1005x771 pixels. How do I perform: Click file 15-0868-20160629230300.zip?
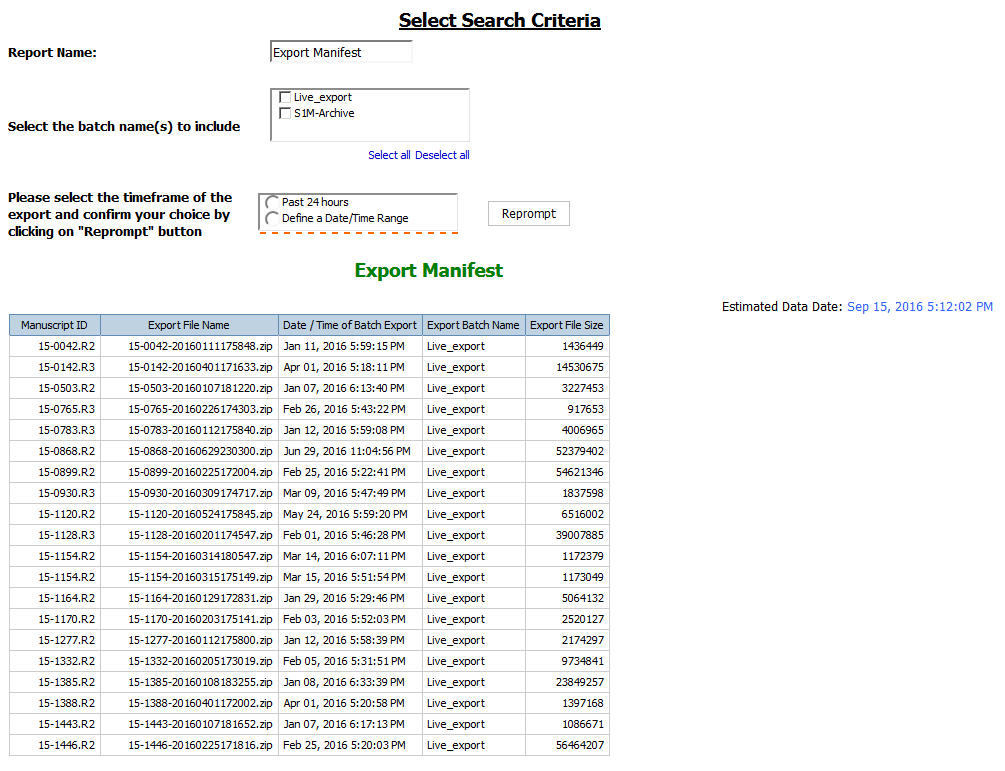tap(200, 451)
